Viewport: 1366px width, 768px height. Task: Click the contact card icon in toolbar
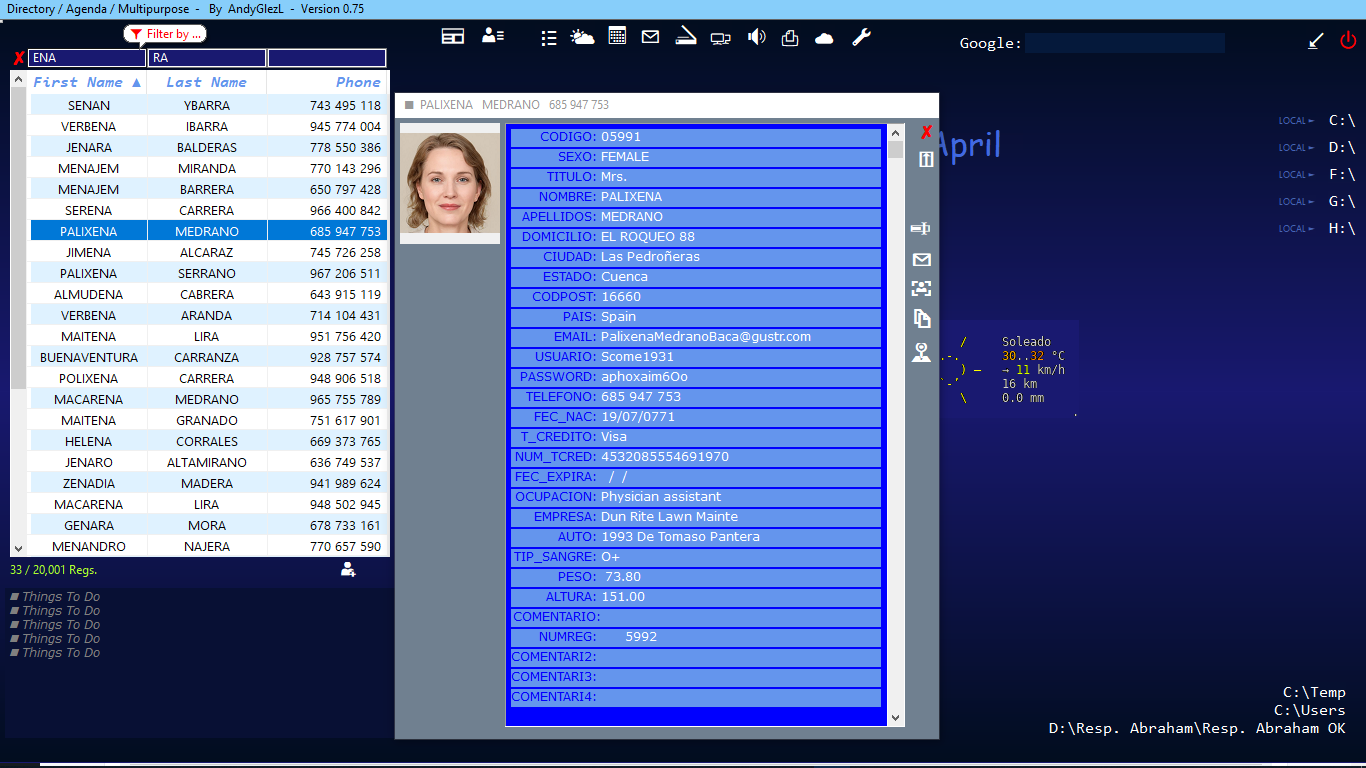click(492, 36)
